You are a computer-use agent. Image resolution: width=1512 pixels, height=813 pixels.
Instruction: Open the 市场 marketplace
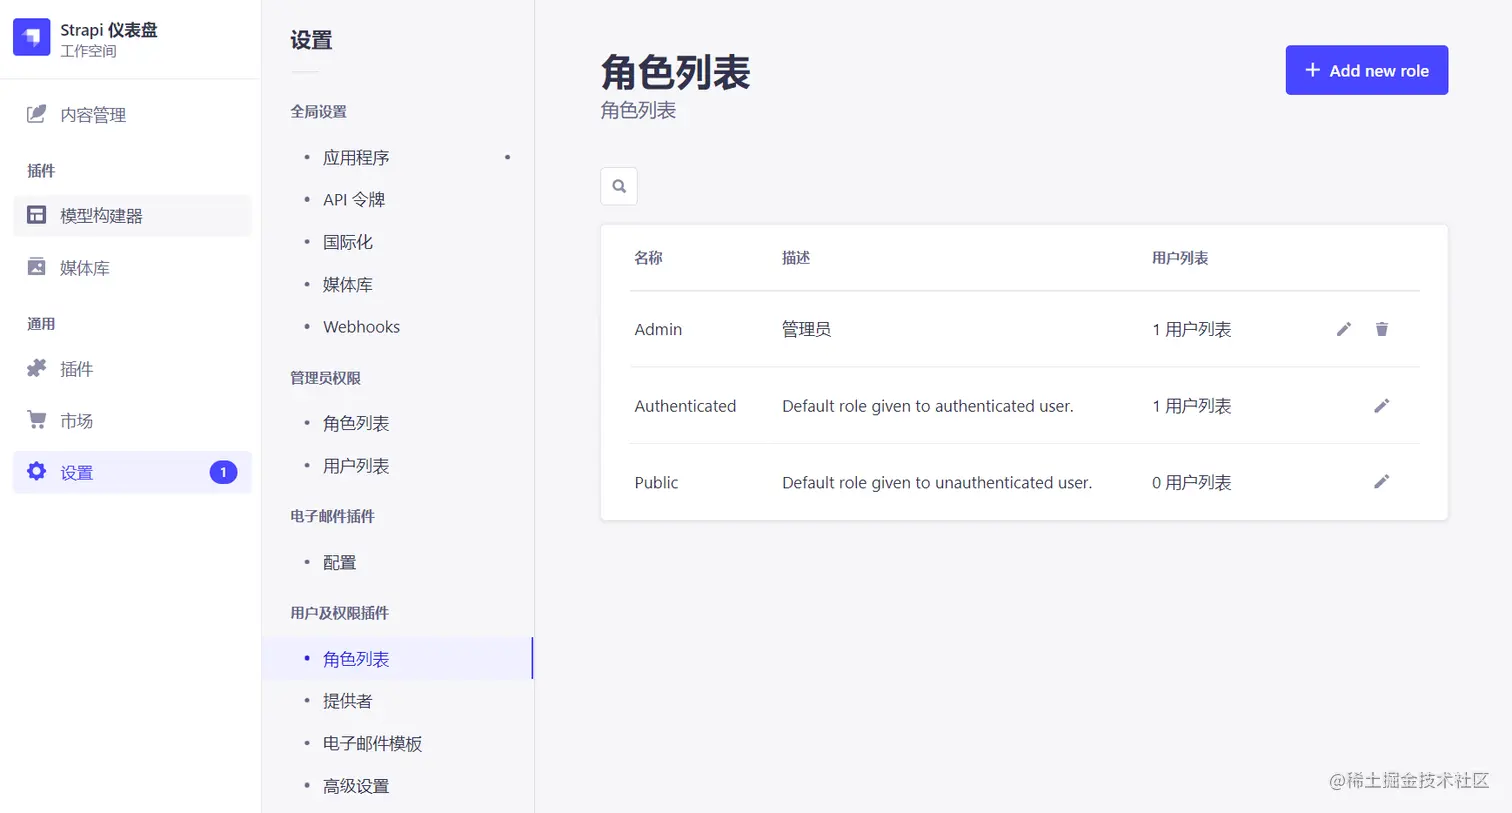point(132,421)
